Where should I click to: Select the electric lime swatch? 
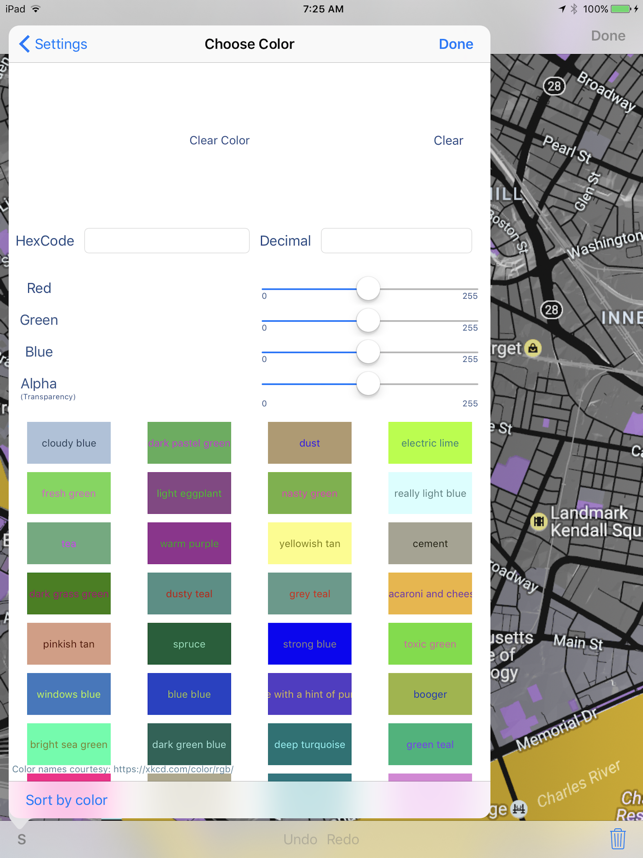coord(430,443)
